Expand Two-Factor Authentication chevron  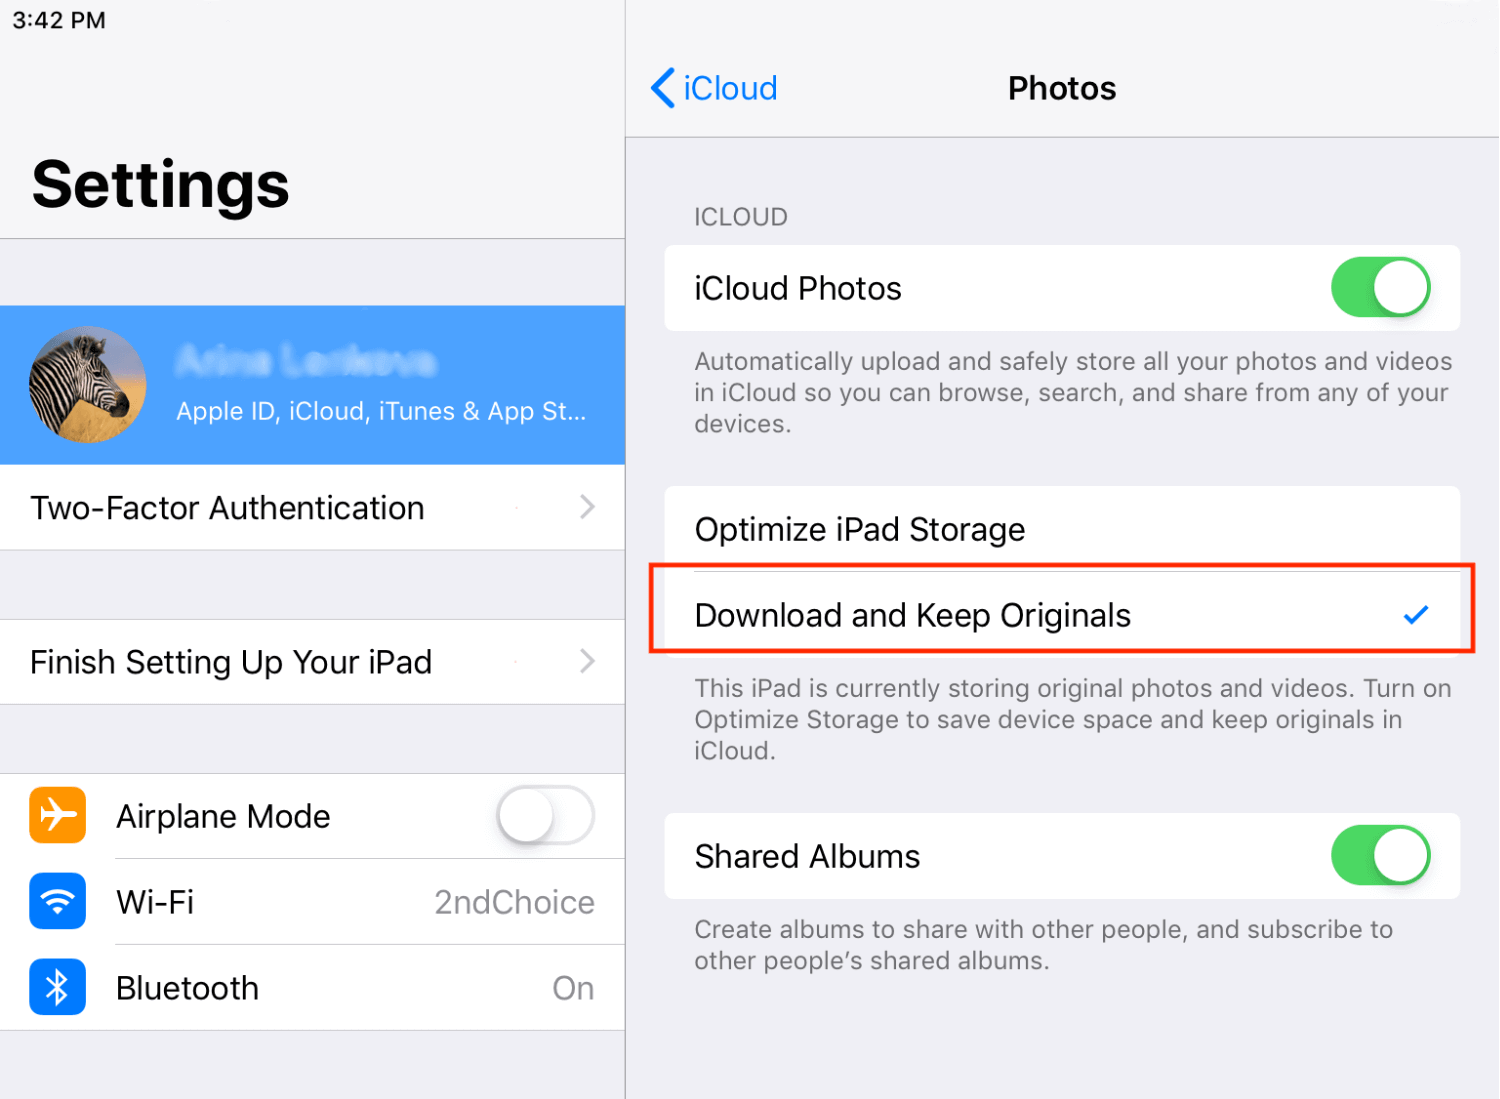(587, 508)
